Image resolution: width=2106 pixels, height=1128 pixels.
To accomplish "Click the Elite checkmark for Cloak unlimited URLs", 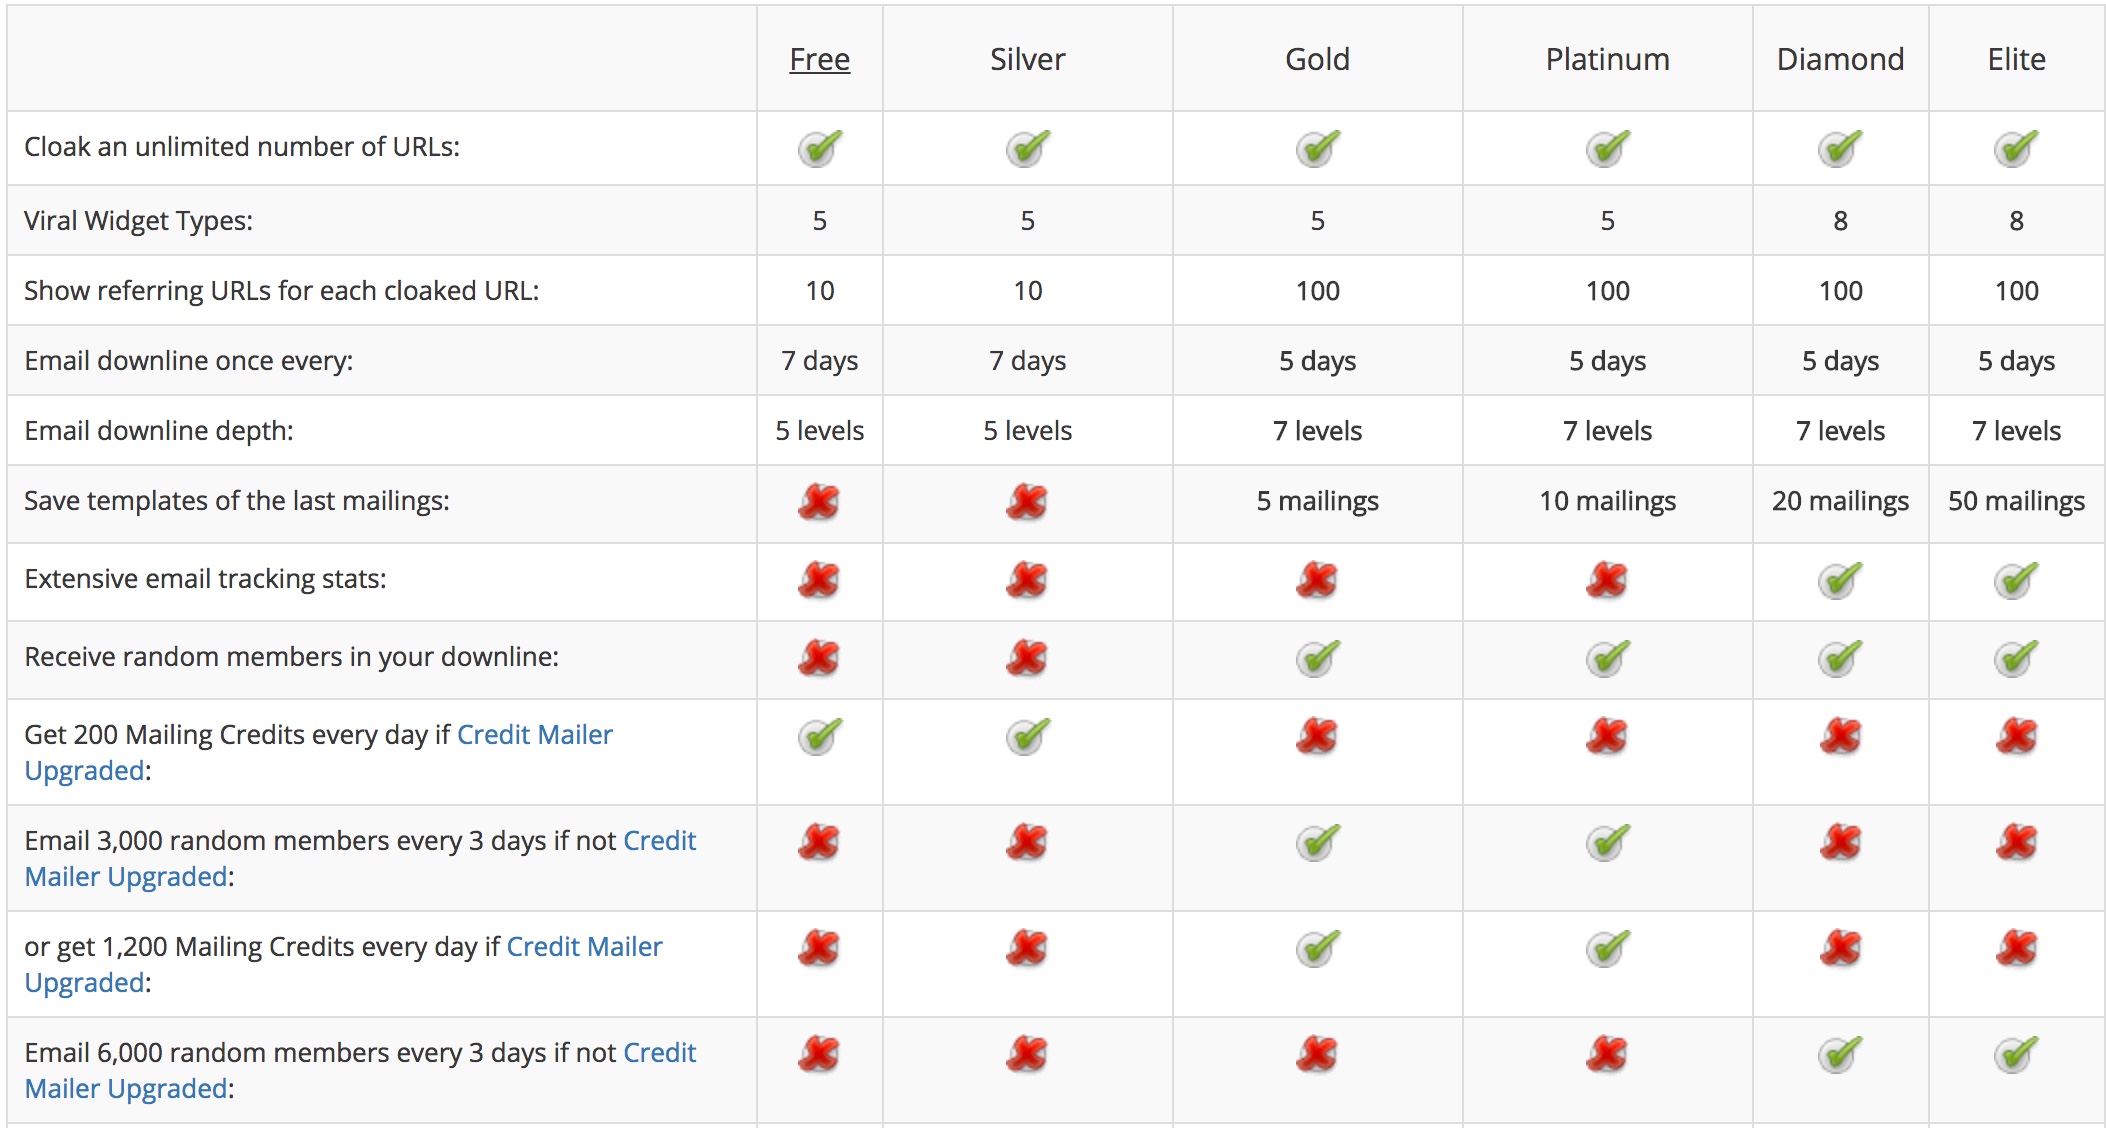I will click(2016, 148).
